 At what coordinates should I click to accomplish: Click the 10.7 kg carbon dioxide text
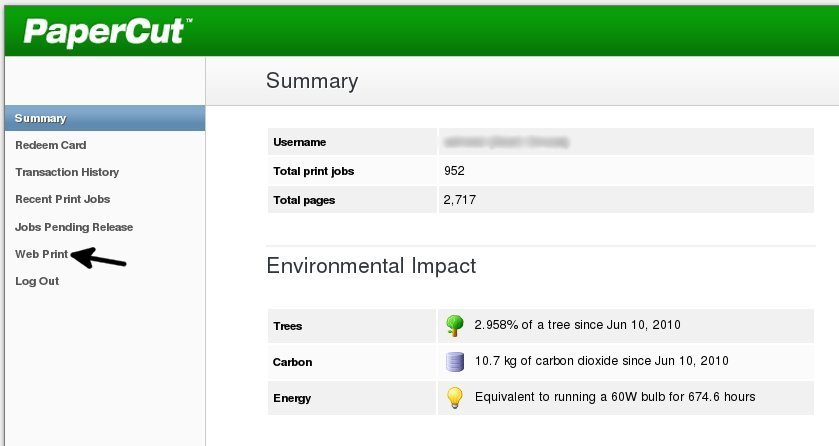click(x=601, y=361)
